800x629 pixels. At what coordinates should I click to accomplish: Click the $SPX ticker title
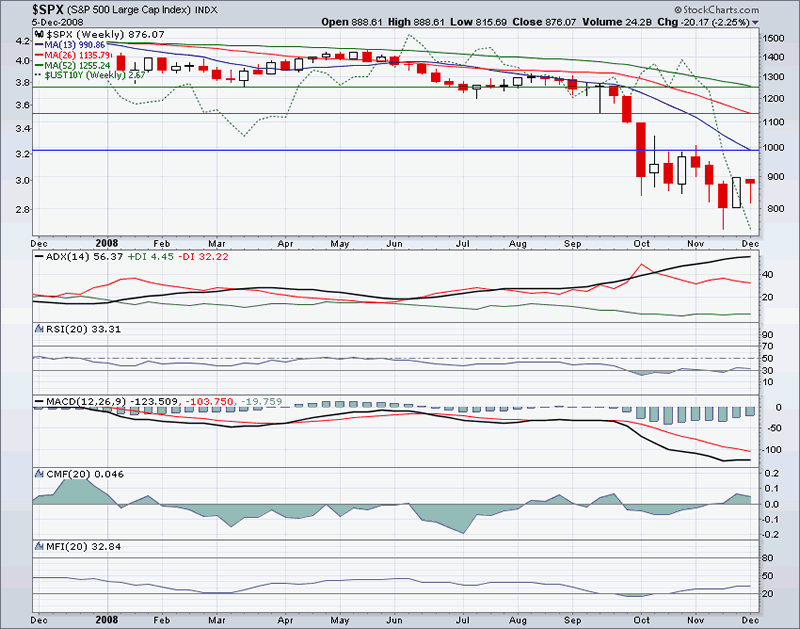point(47,9)
